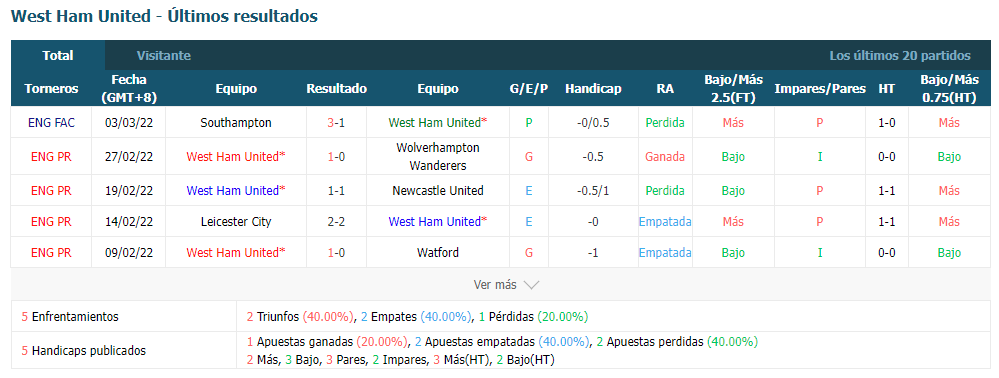999x378 pixels.
Task: Click the Bajo/Más 2.5(FT) column header
Action: [733, 89]
